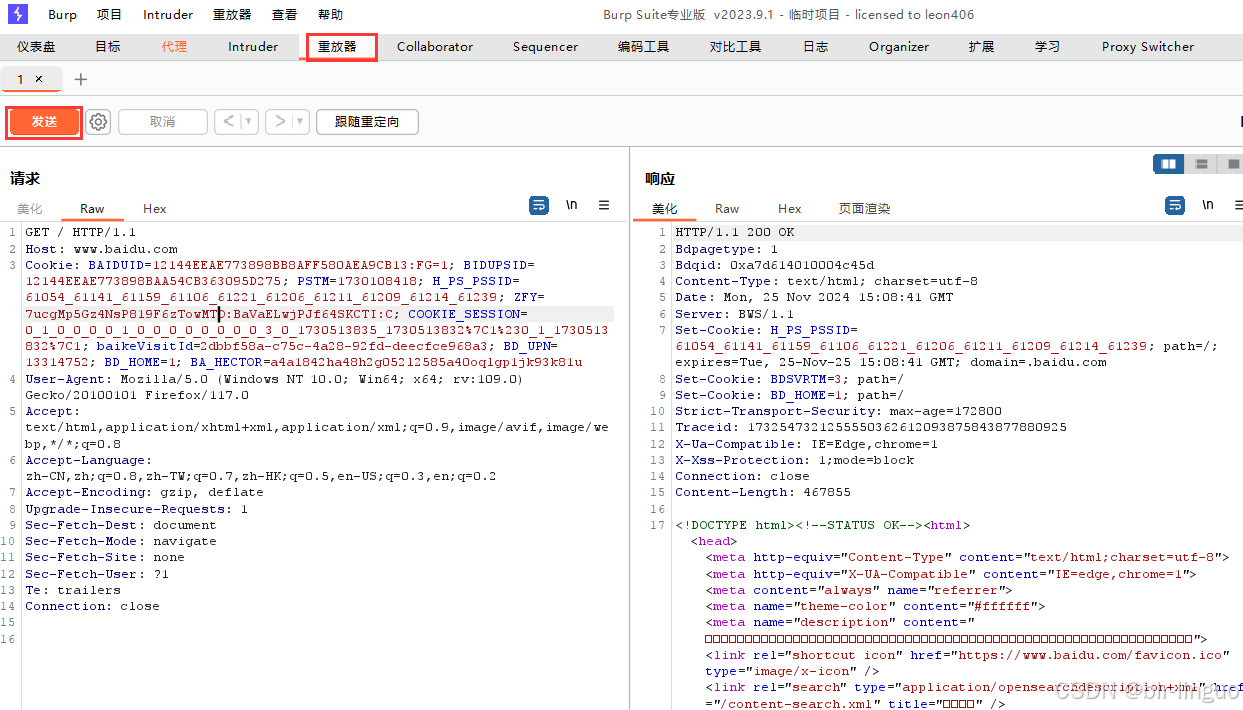
Task: Open request panel hamburger options menu
Action: pos(604,205)
